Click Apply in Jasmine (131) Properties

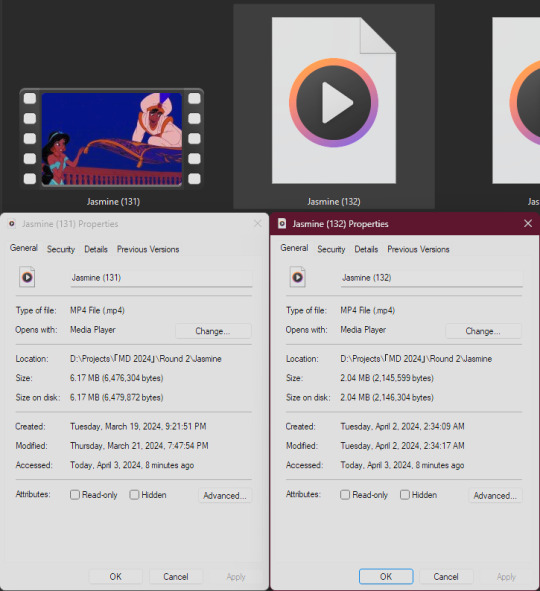click(x=236, y=576)
